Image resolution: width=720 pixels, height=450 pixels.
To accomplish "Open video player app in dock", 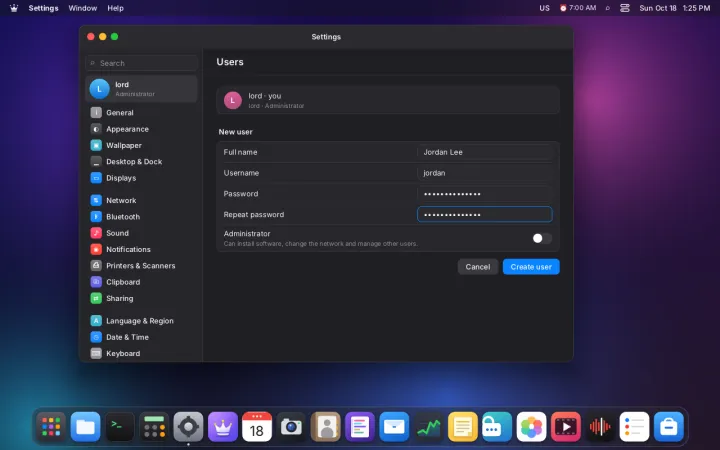I will coord(565,427).
